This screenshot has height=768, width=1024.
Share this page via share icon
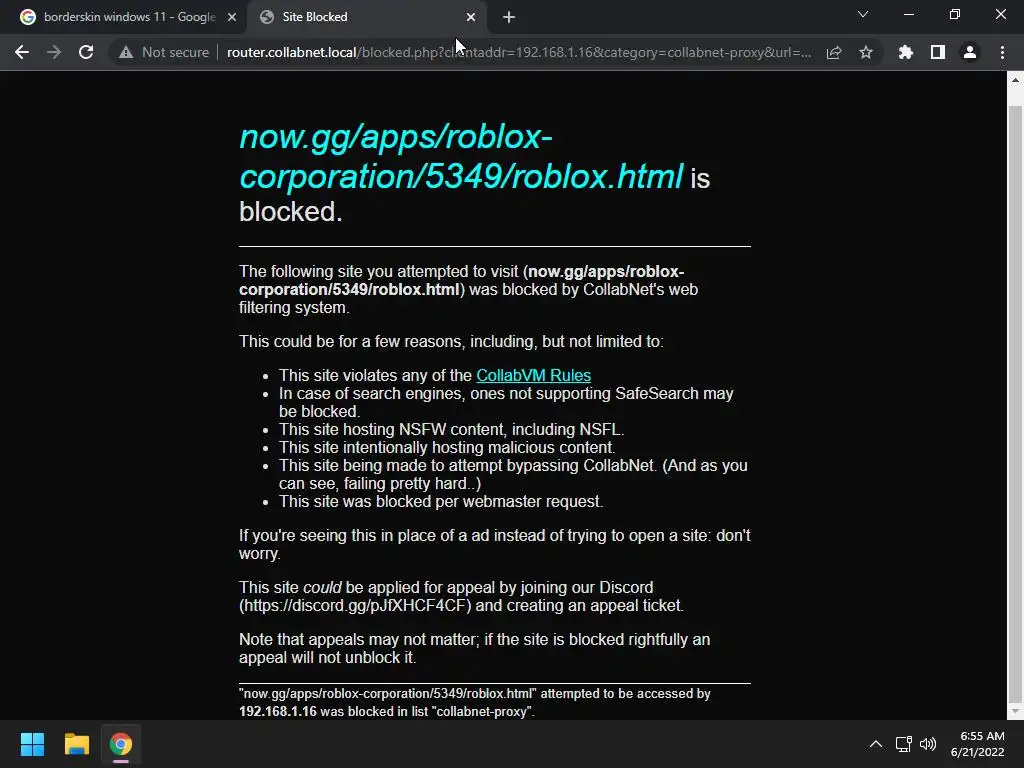833,52
